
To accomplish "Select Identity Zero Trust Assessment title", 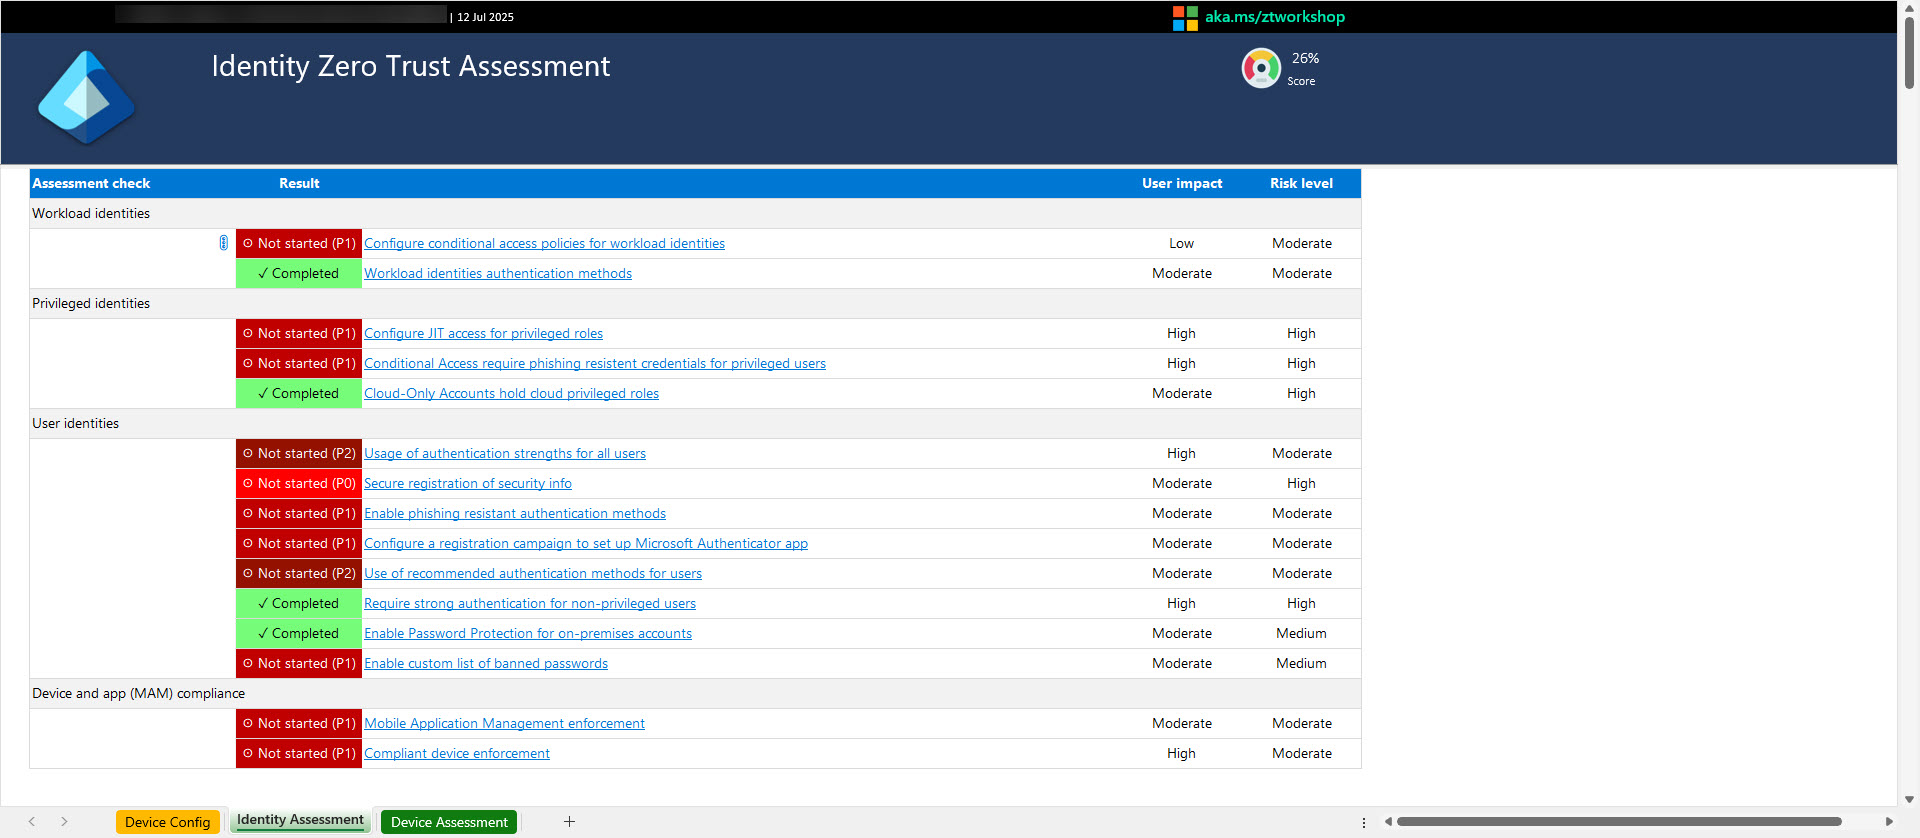I will [410, 66].
